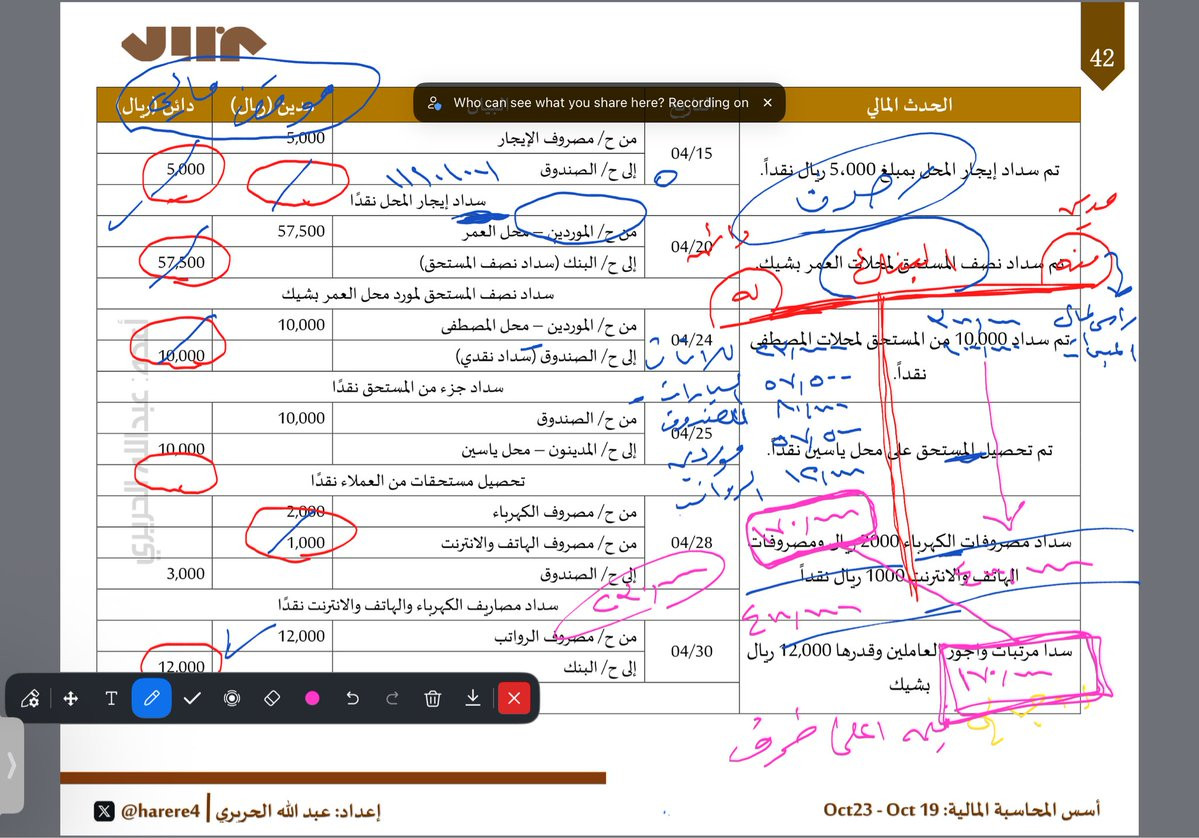Close the annotation toolbar with red X
1199x838 pixels.
pyautogui.click(x=514, y=698)
